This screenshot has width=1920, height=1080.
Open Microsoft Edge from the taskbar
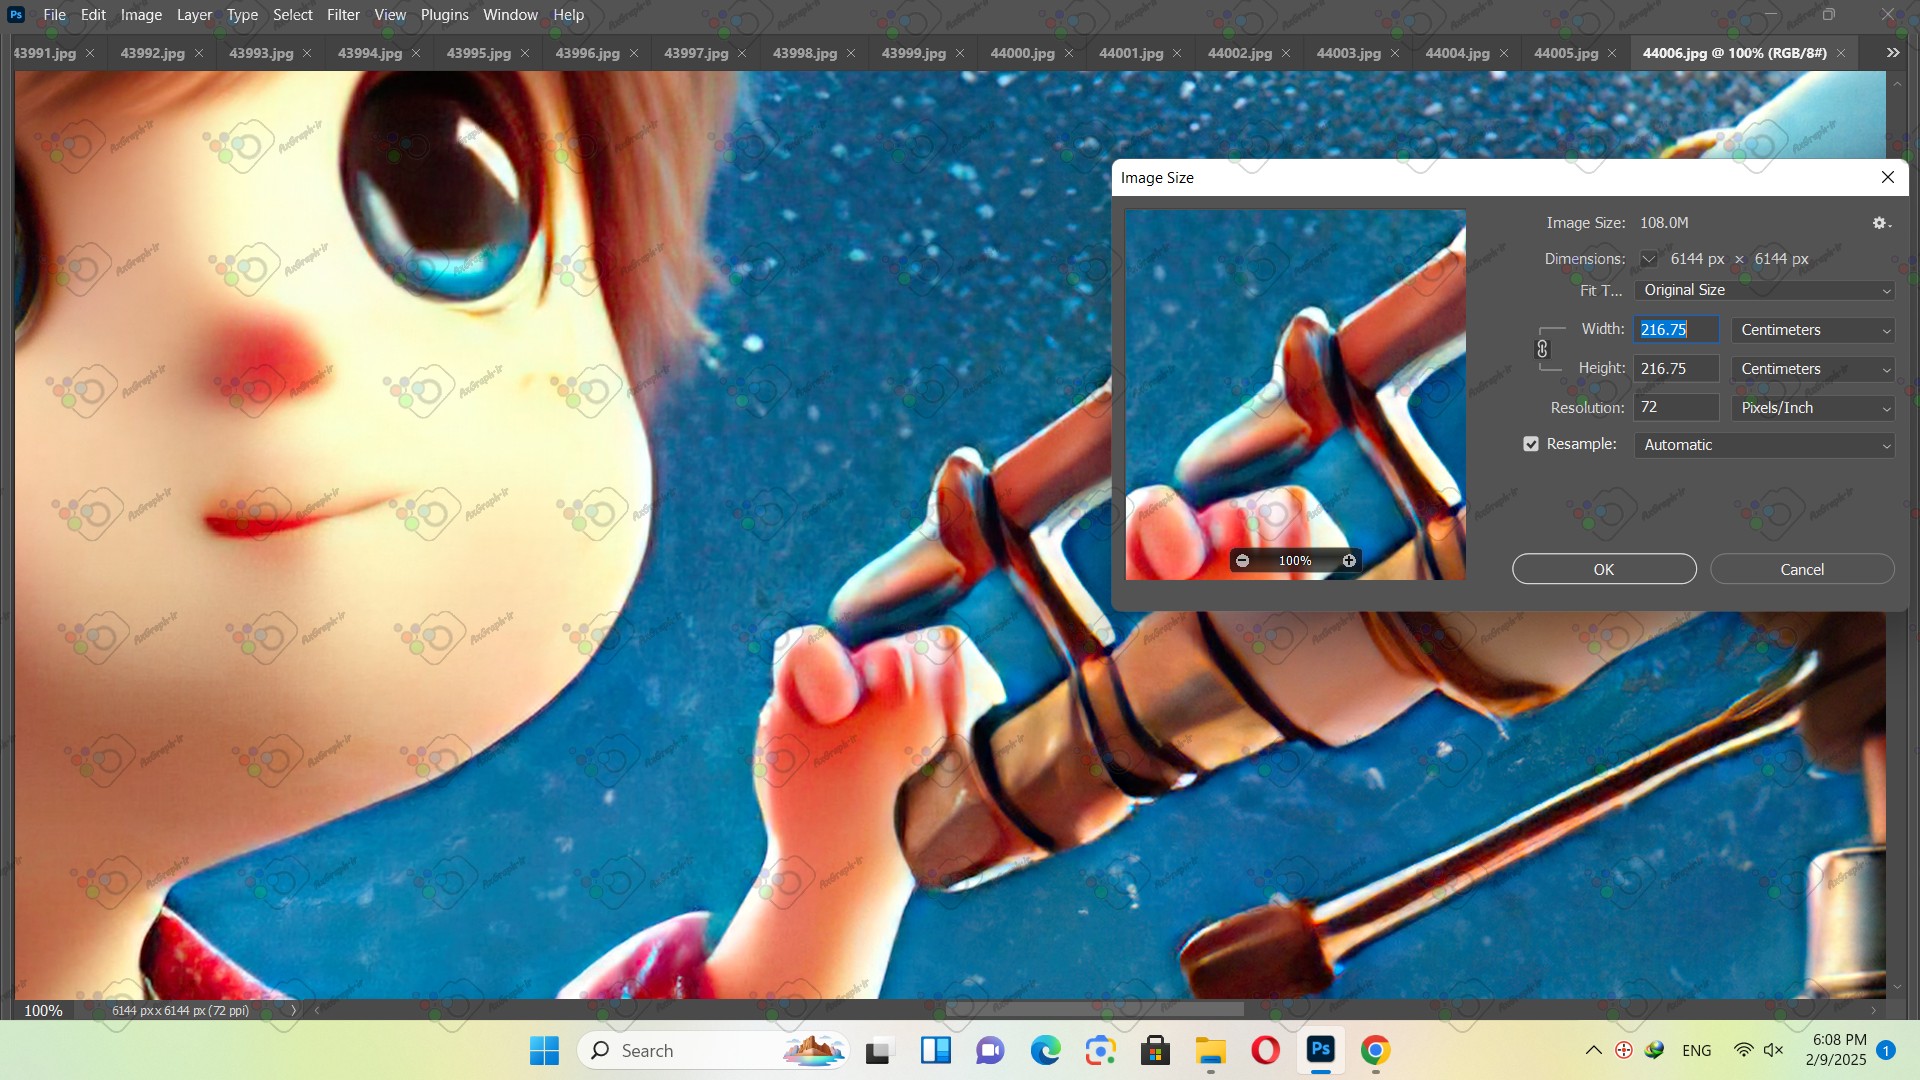(1045, 1051)
